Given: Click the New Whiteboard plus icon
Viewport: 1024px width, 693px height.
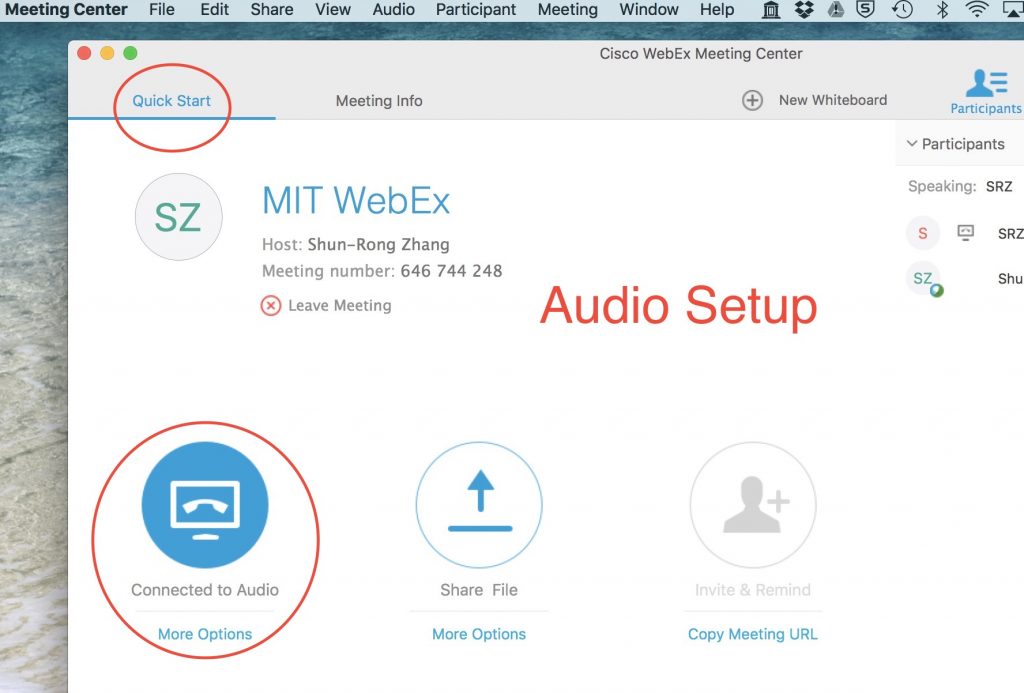Looking at the screenshot, I should coord(752,100).
